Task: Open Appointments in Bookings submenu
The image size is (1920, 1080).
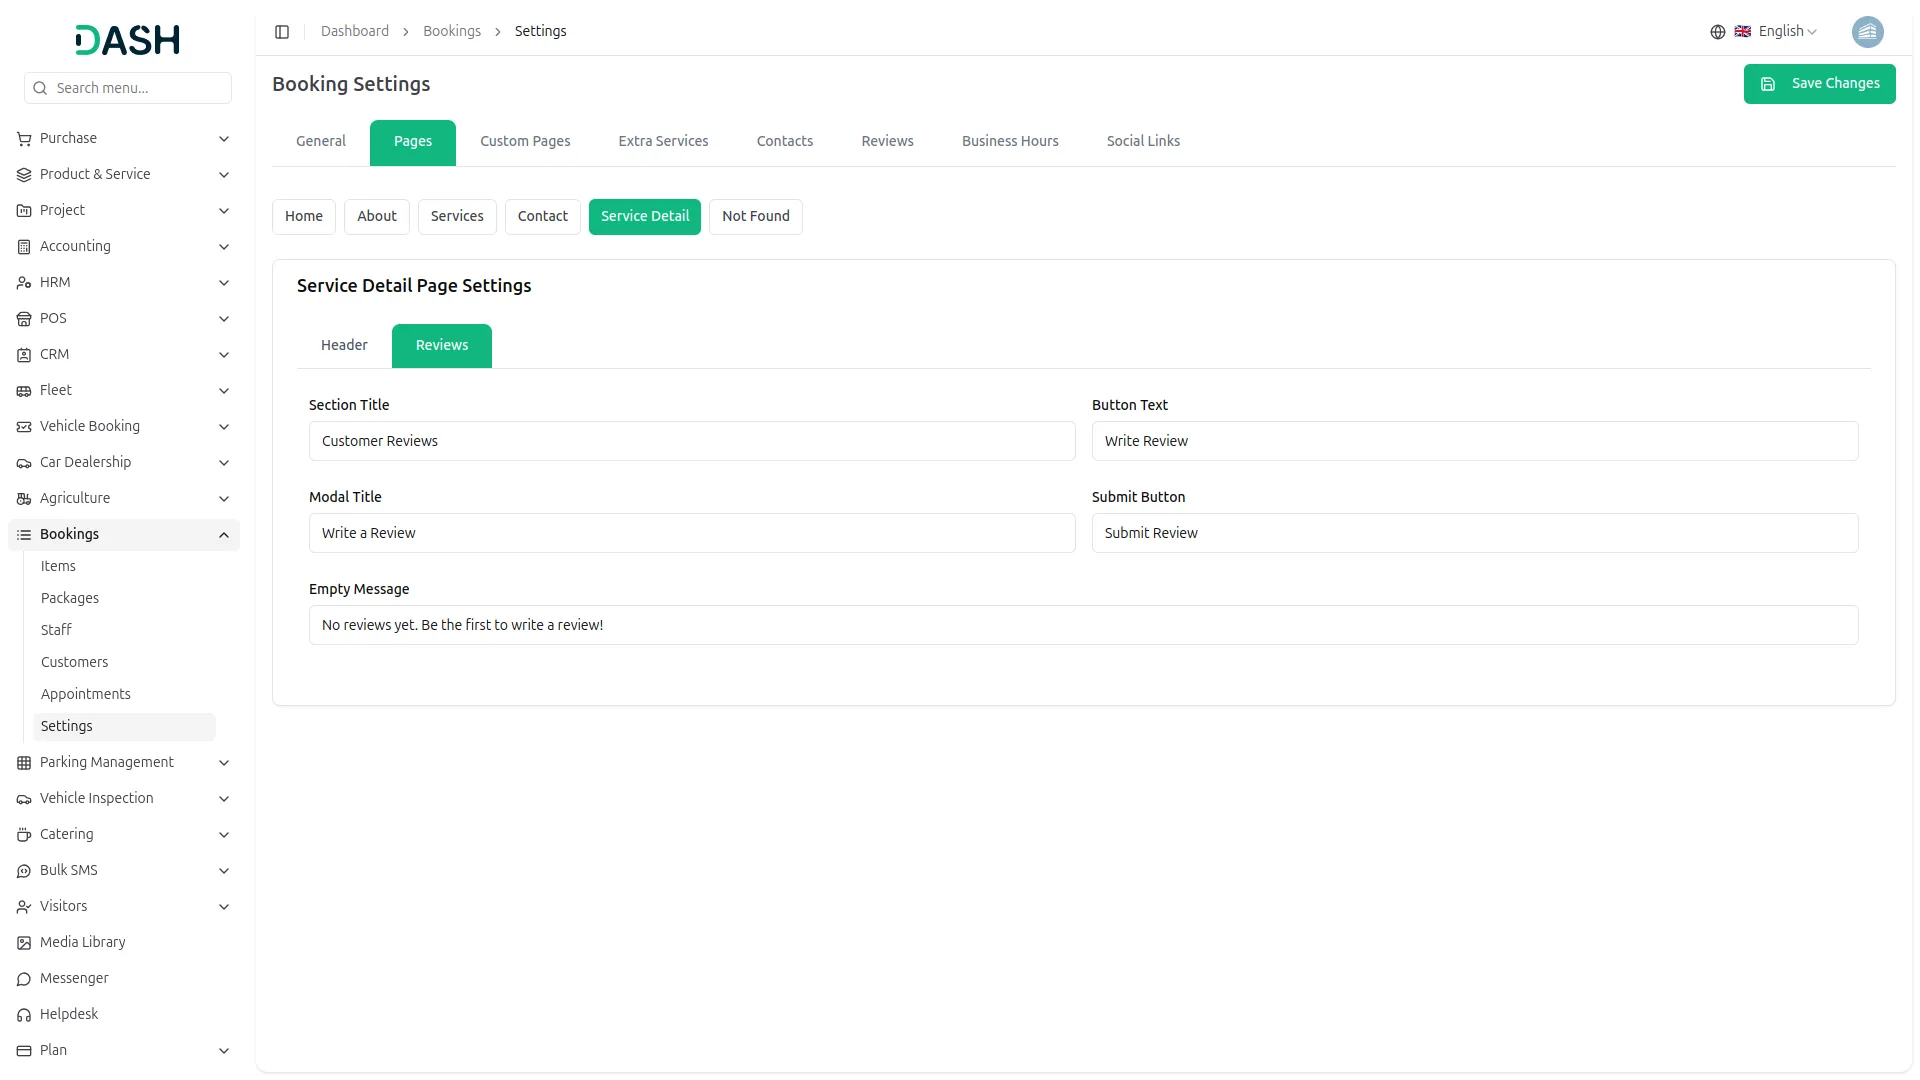Action: click(x=86, y=694)
